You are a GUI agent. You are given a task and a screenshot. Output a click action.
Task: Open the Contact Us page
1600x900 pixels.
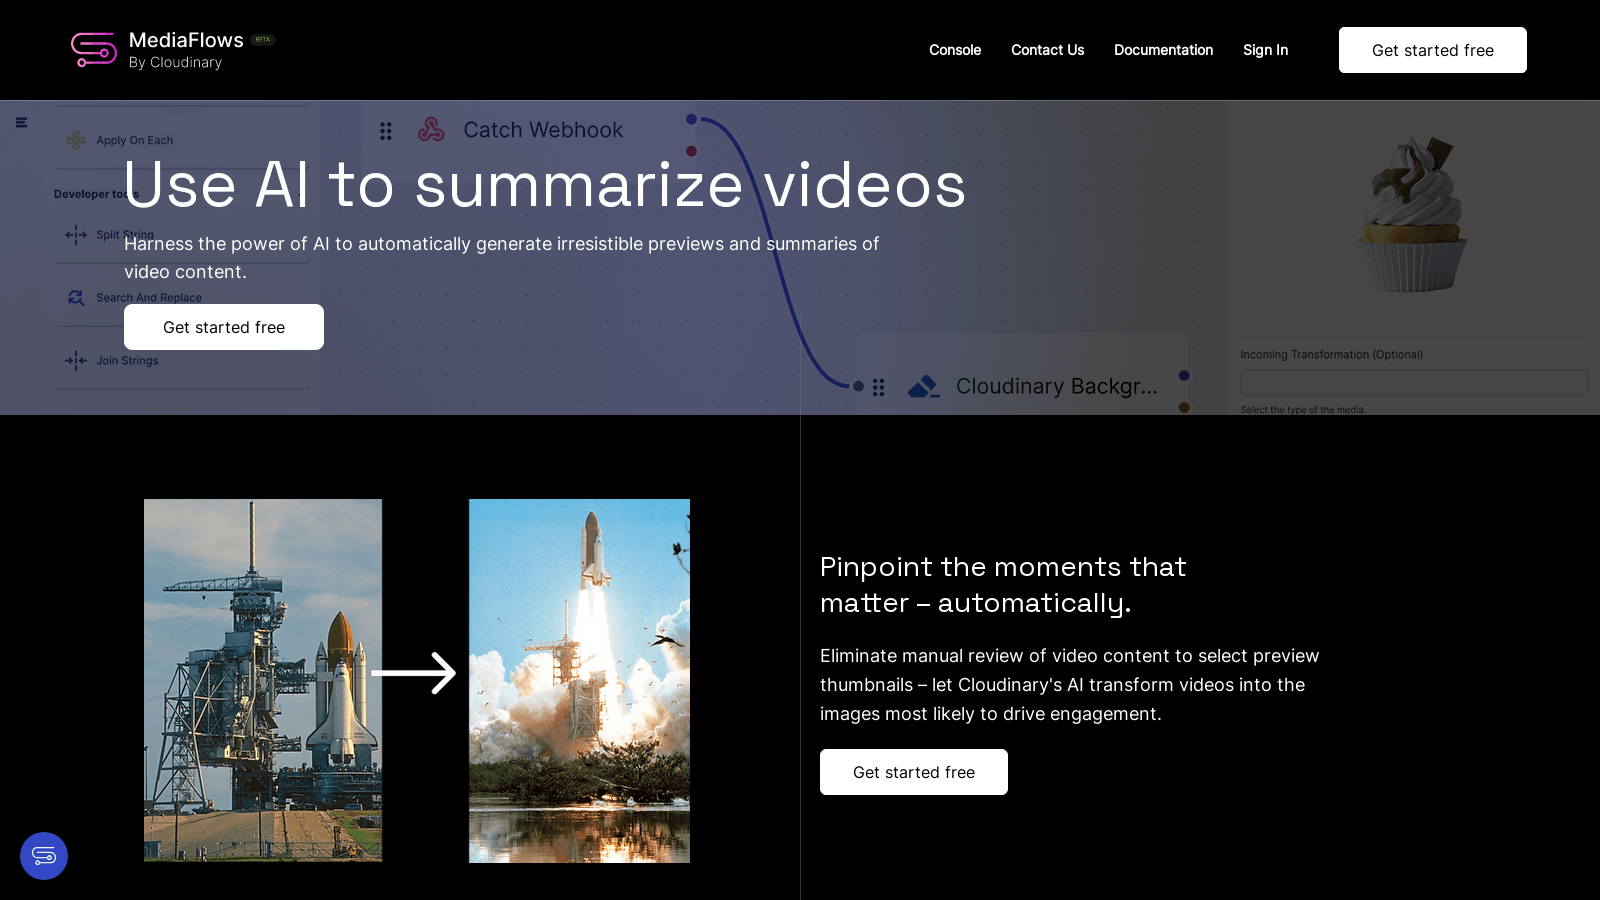click(1047, 50)
